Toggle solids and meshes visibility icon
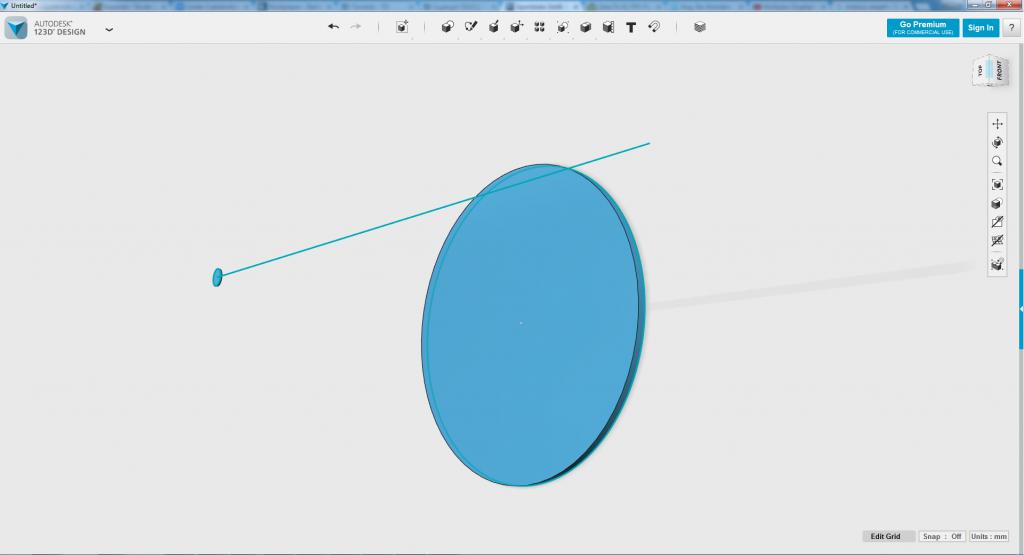The image size is (1024, 555). coord(997,241)
